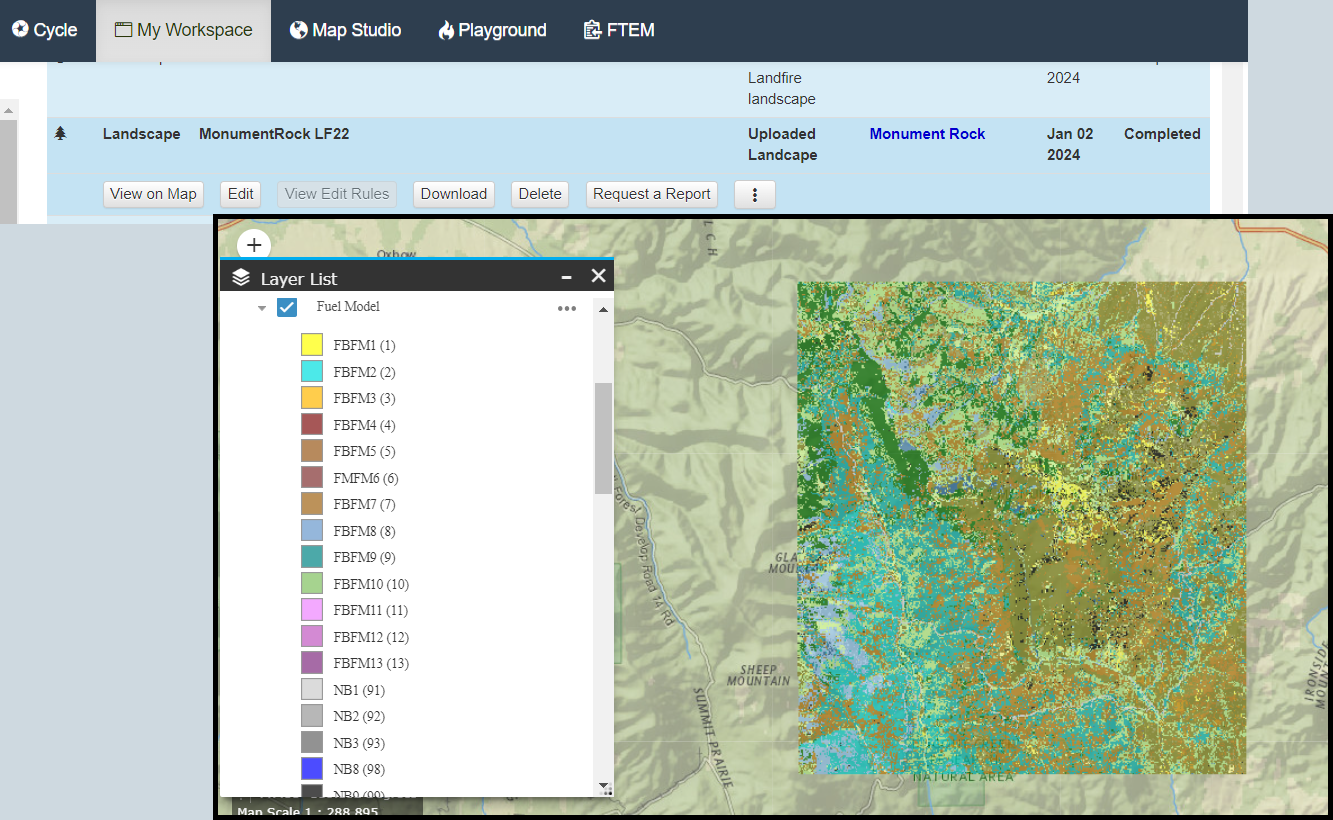This screenshot has width=1333, height=820.
Task: Click the Layer List stack icon
Action: coord(241,278)
